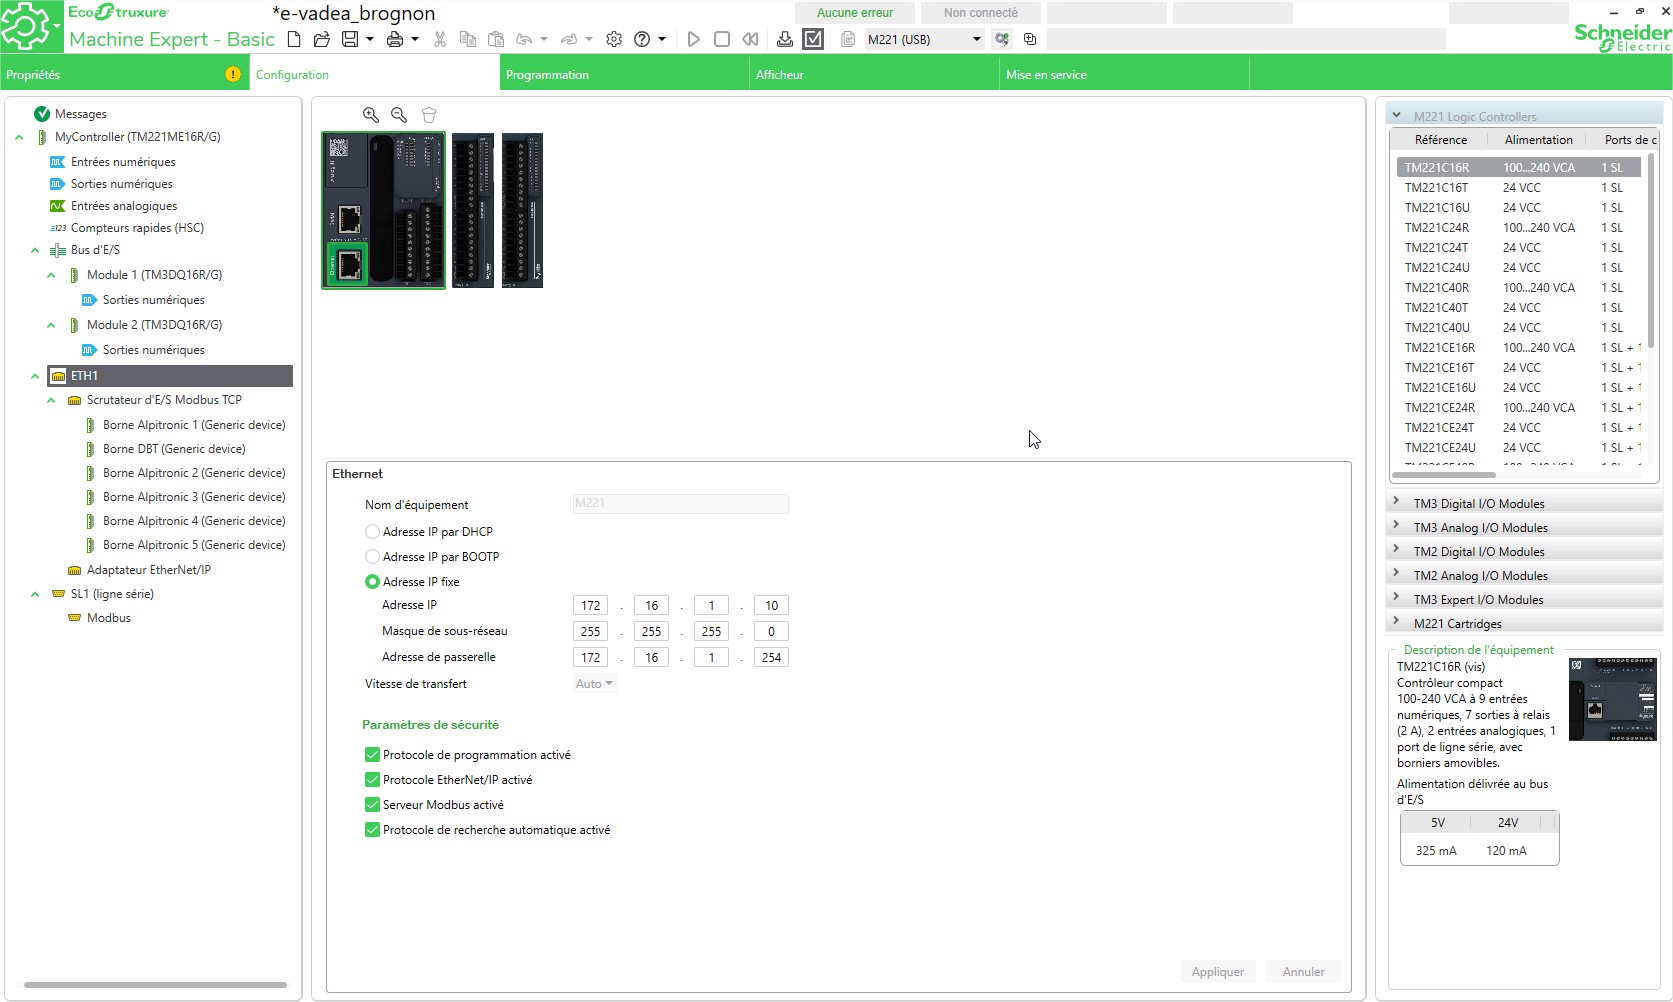The height and width of the screenshot is (1002, 1673).
Task: Click the new project icon
Action: (294, 39)
